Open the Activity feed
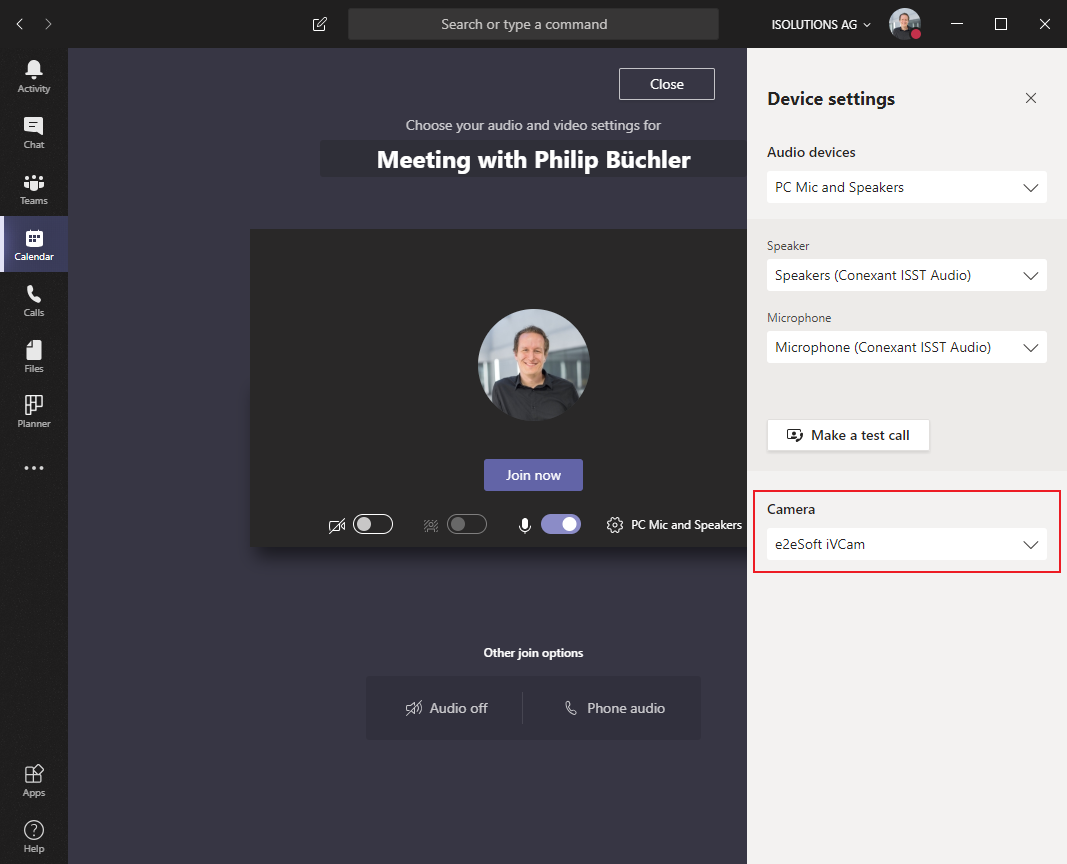Image resolution: width=1067 pixels, height=864 pixels. [34, 76]
